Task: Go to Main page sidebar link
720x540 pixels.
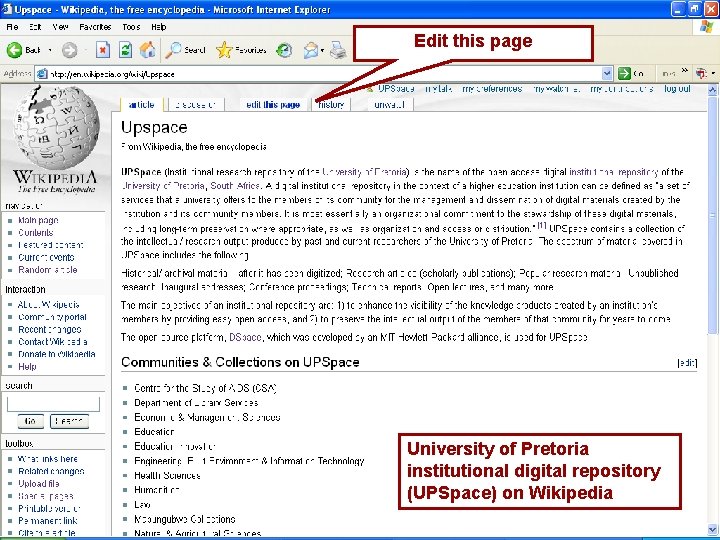Action: click(38, 220)
